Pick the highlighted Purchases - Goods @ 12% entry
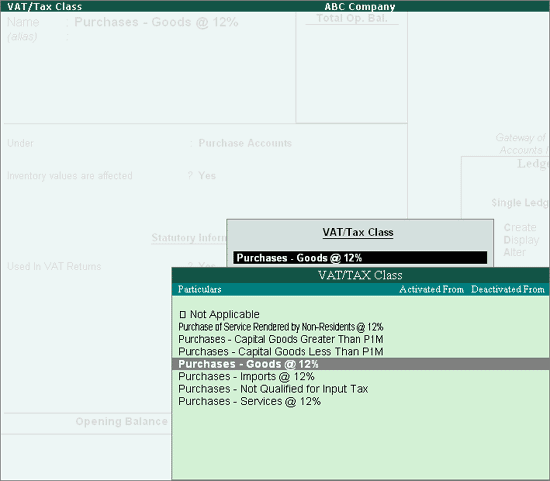550x481 pixels. click(361, 364)
